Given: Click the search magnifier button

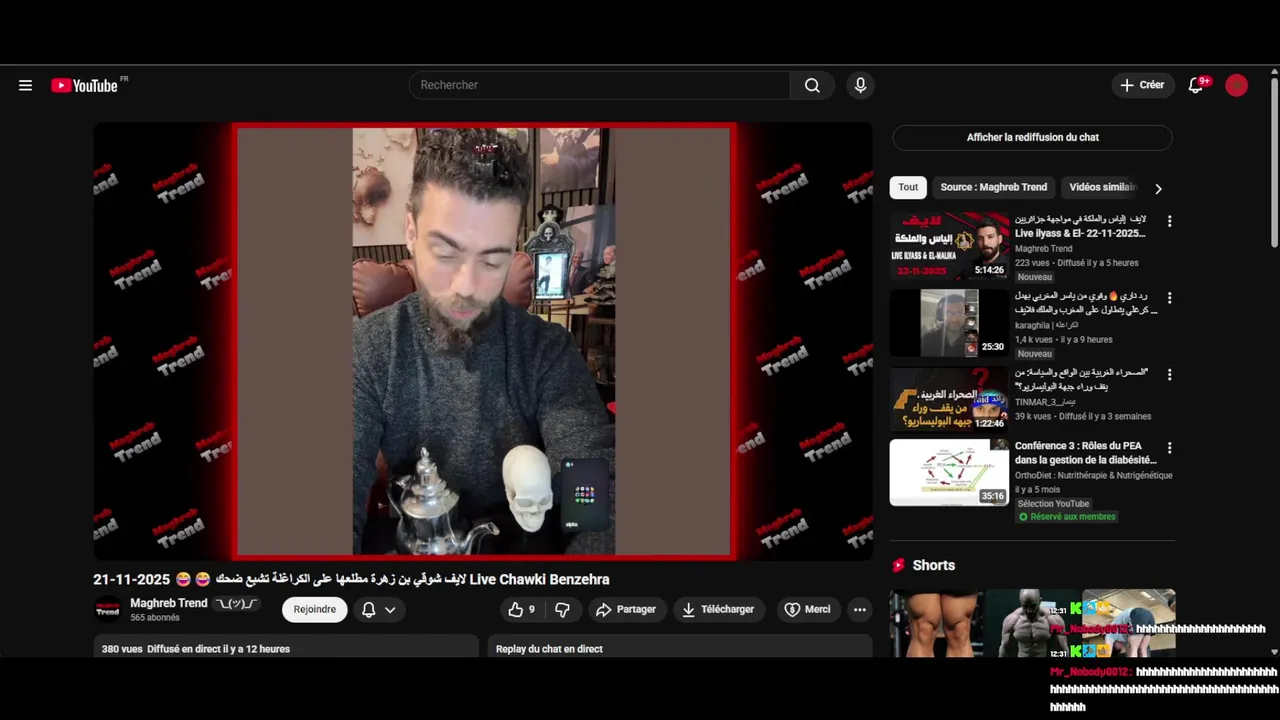Looking at the screenshot, I should (x=812, y=86).
